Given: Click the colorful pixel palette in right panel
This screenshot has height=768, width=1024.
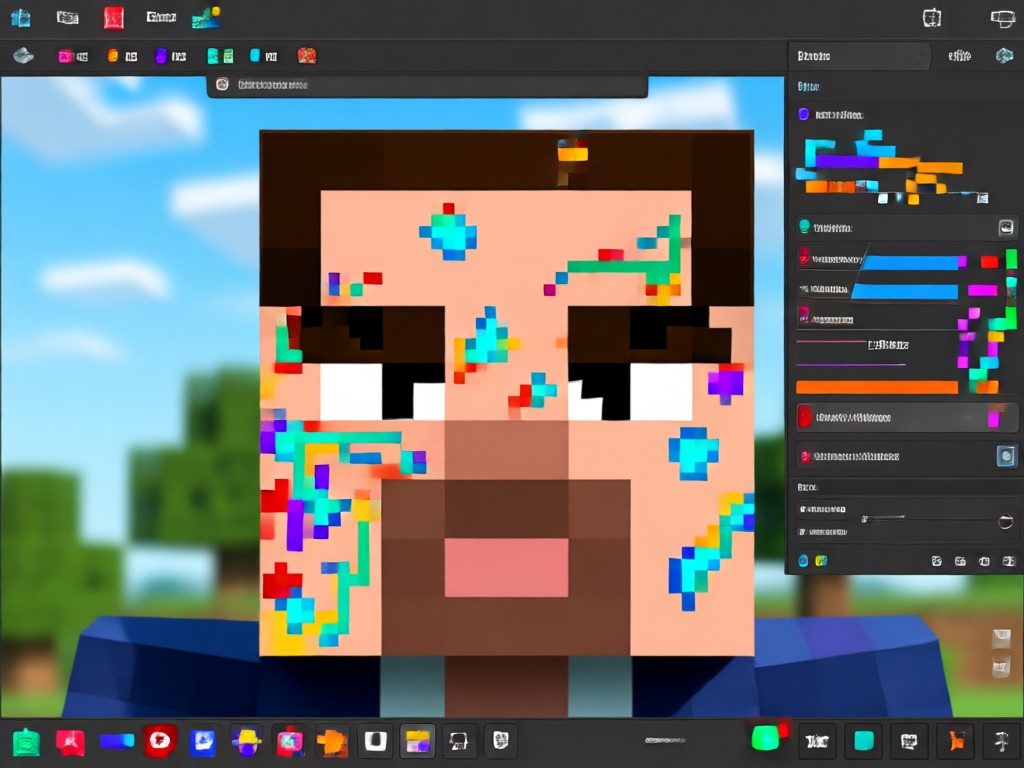Looking at the screenshot, I should (891, 167).
